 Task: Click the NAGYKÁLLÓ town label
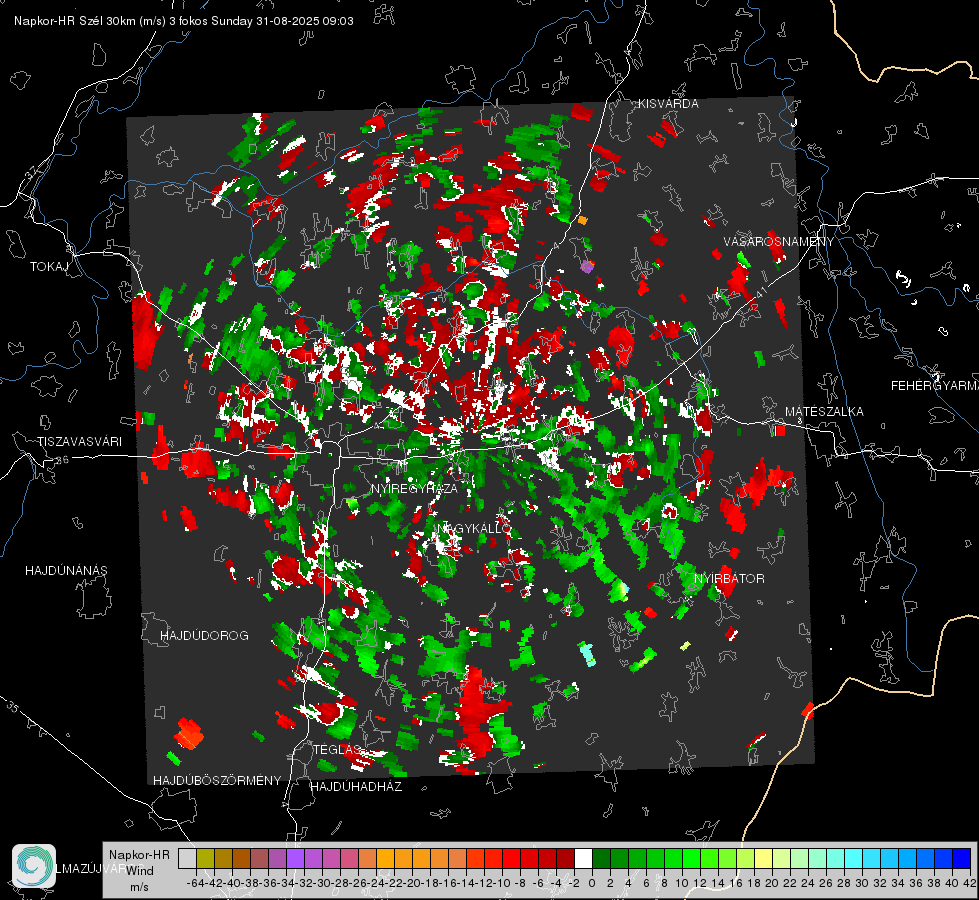coord(474,529)
